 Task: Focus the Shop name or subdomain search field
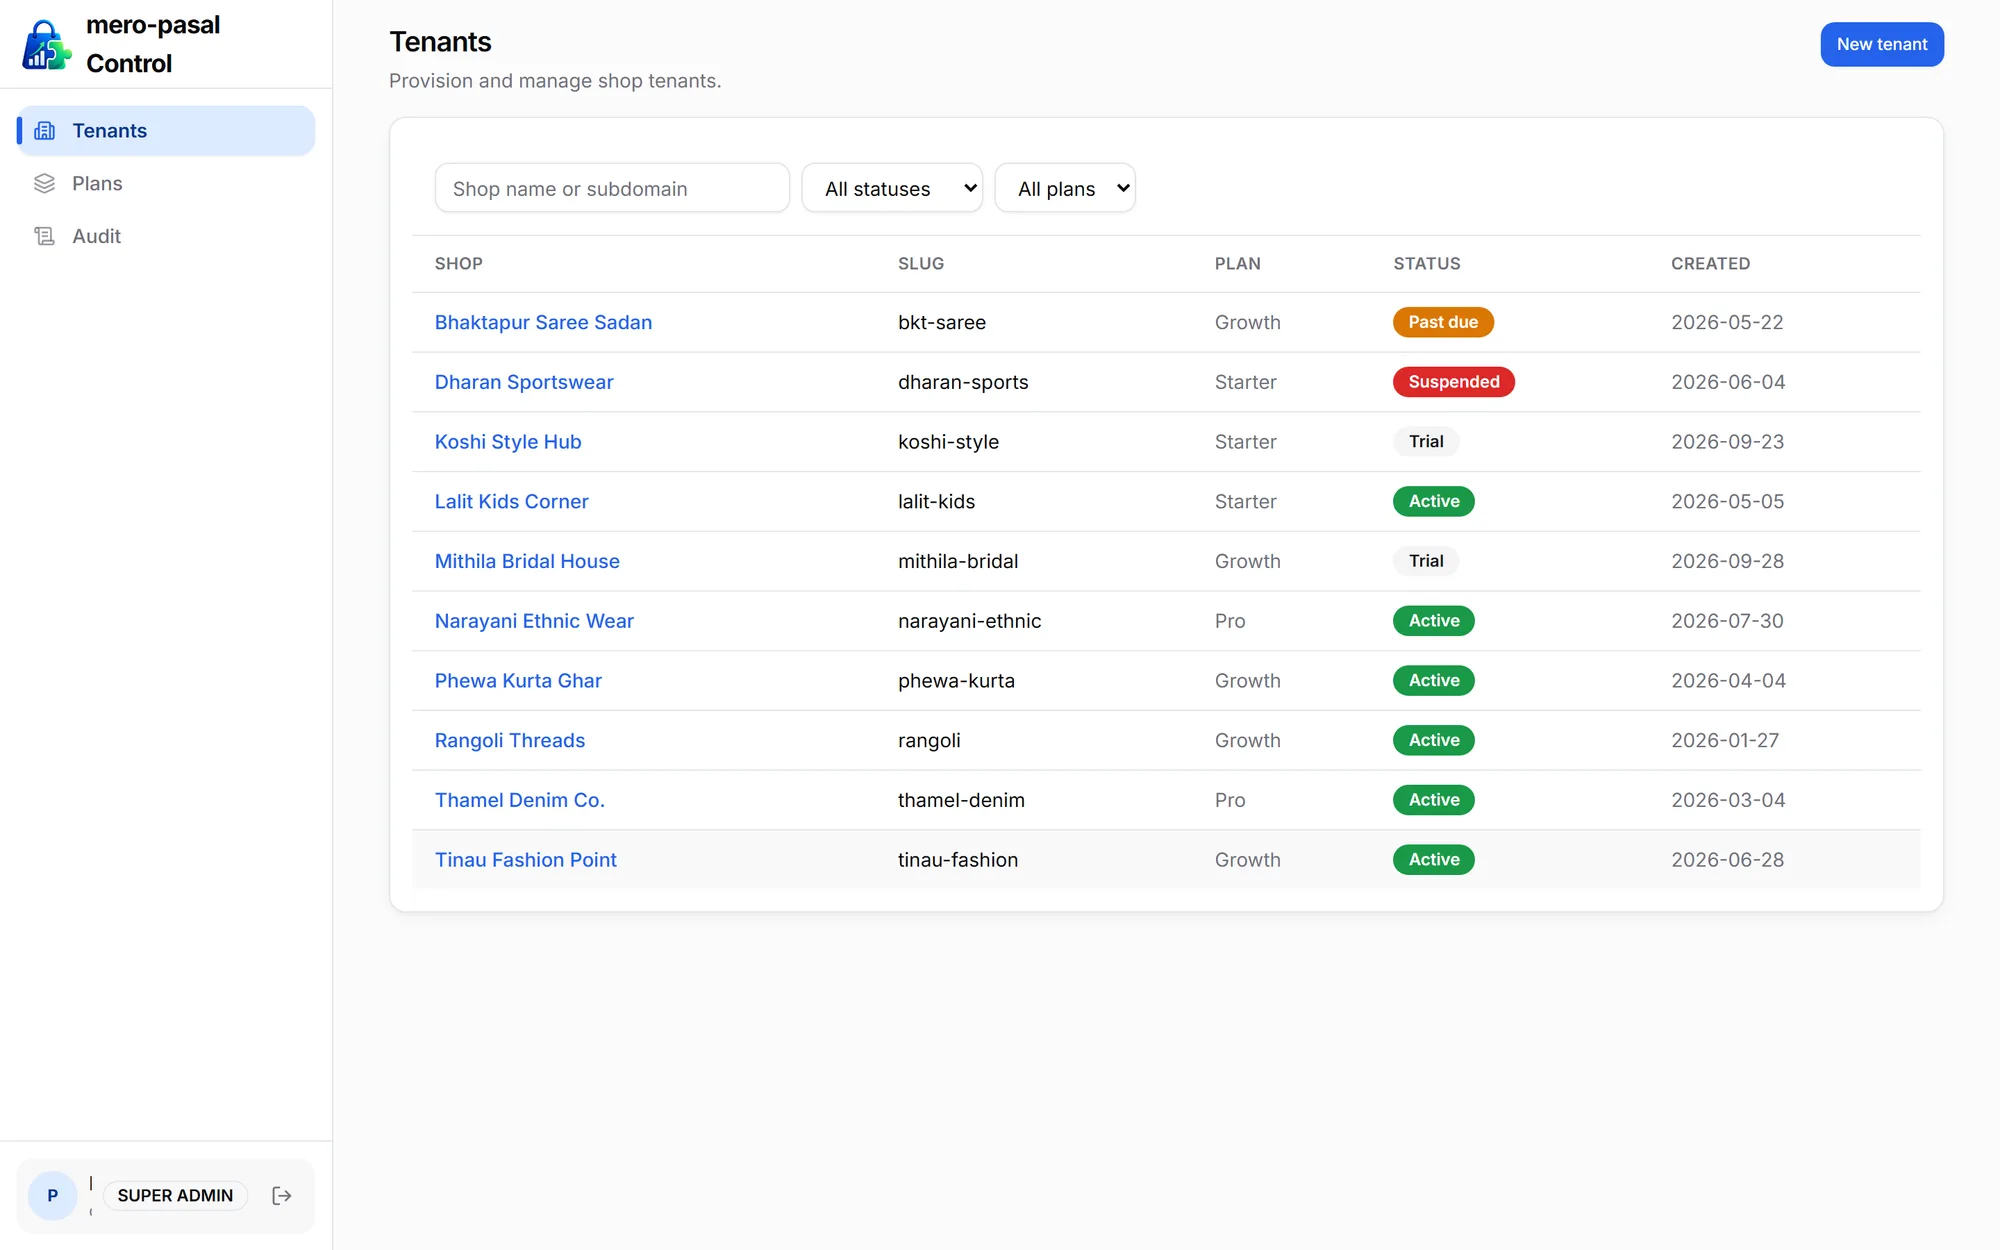tap(612, 189)
